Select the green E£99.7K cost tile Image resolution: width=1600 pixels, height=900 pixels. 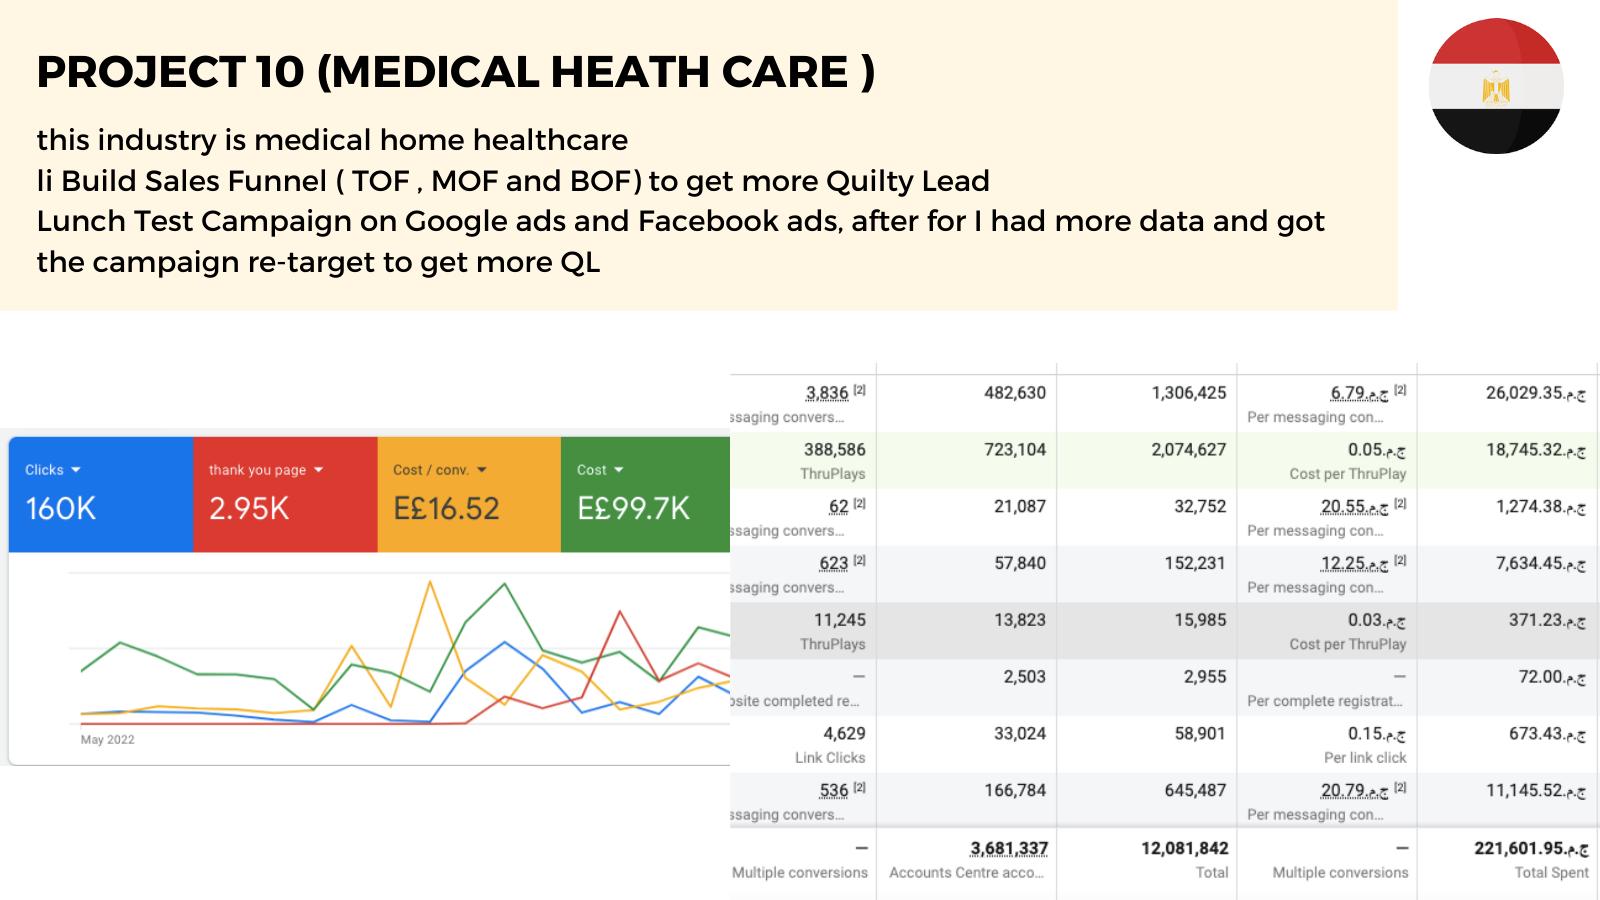(x=645, y=494)
